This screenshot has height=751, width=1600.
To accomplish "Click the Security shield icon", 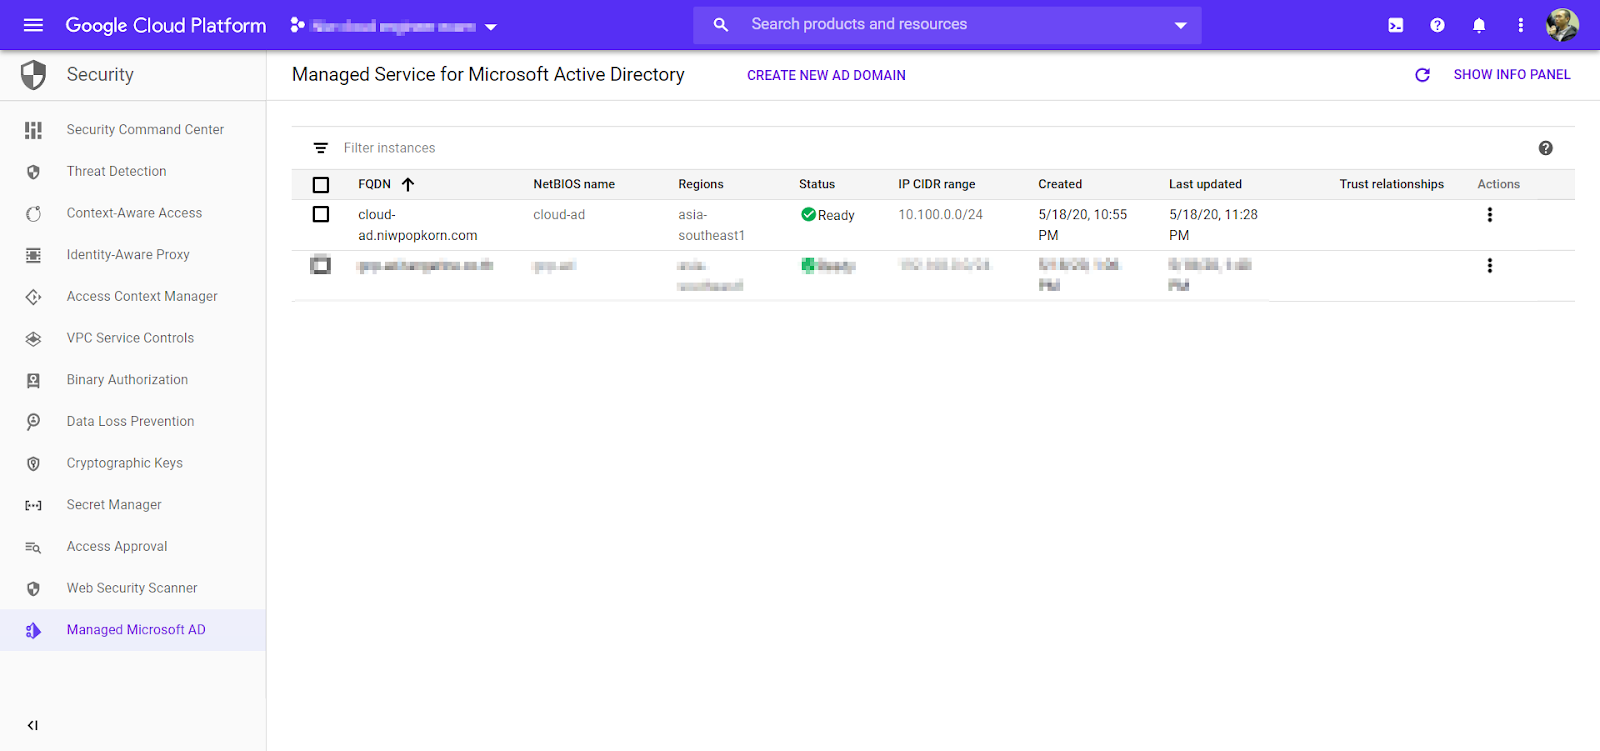I will pos(33,74).
